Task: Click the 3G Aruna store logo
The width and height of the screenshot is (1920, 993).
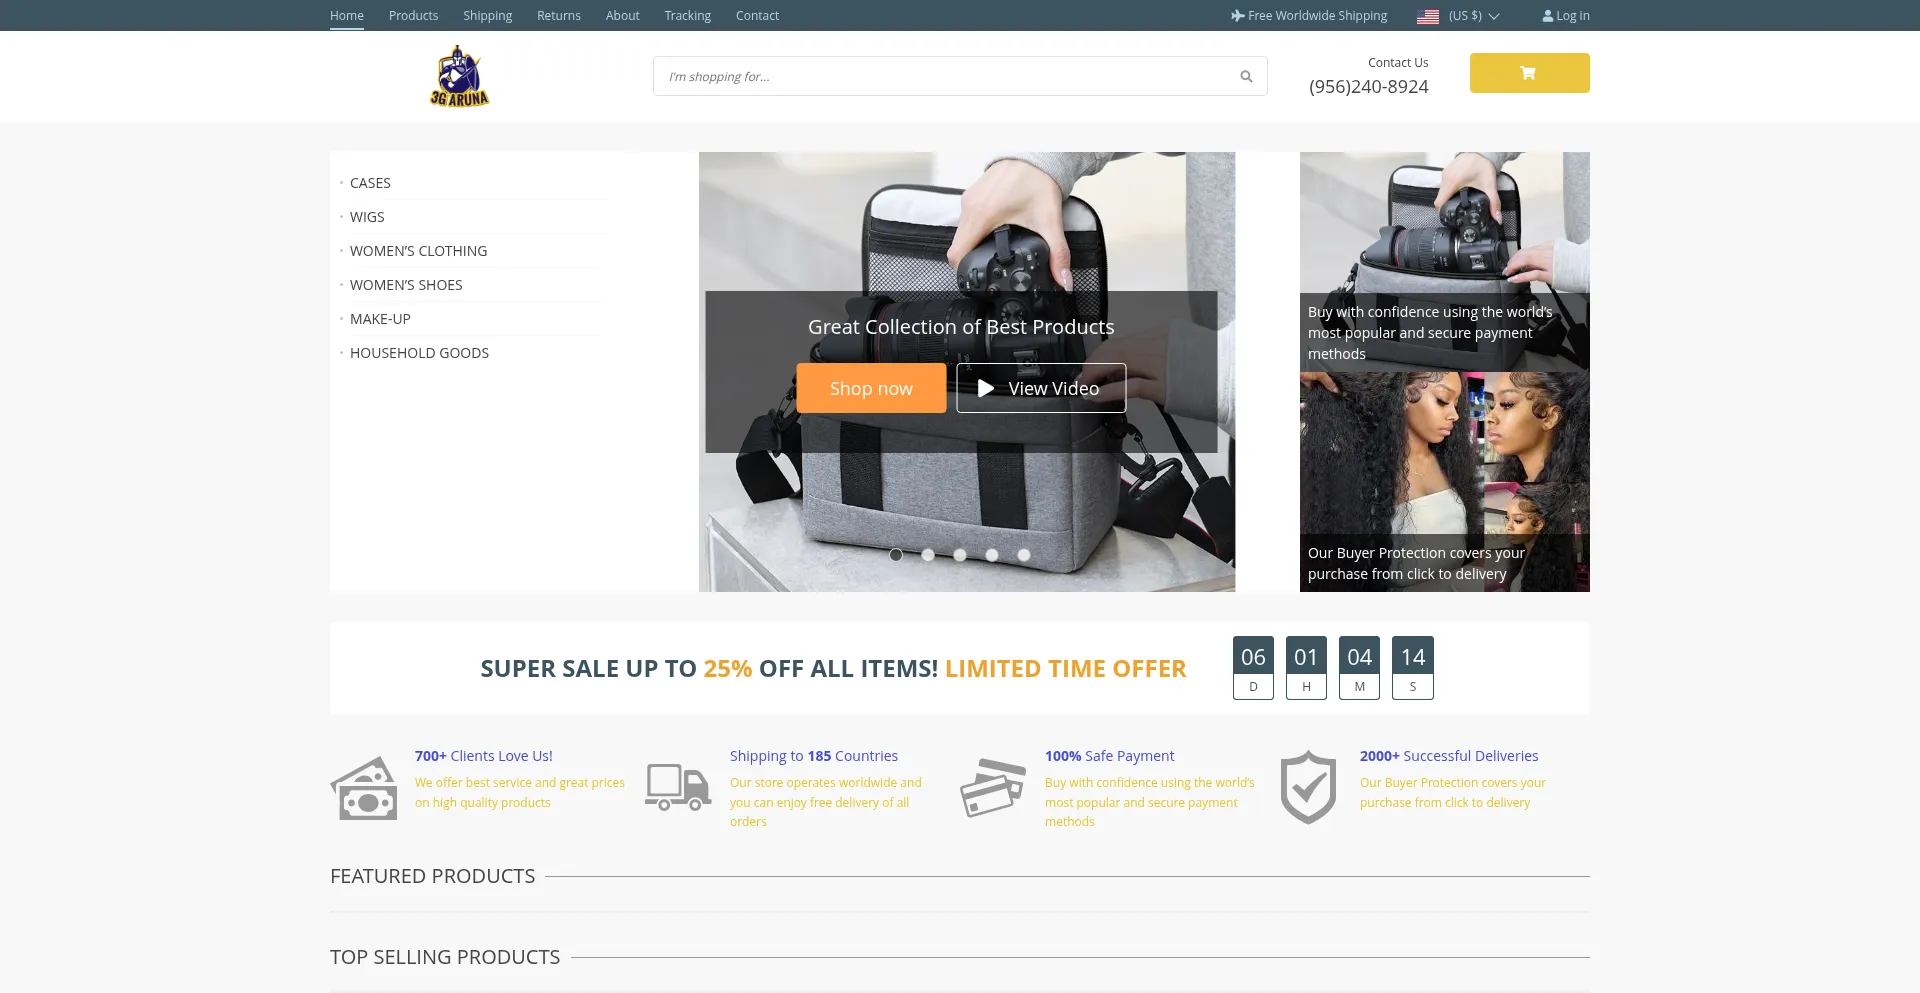Action: pos(459,76)
